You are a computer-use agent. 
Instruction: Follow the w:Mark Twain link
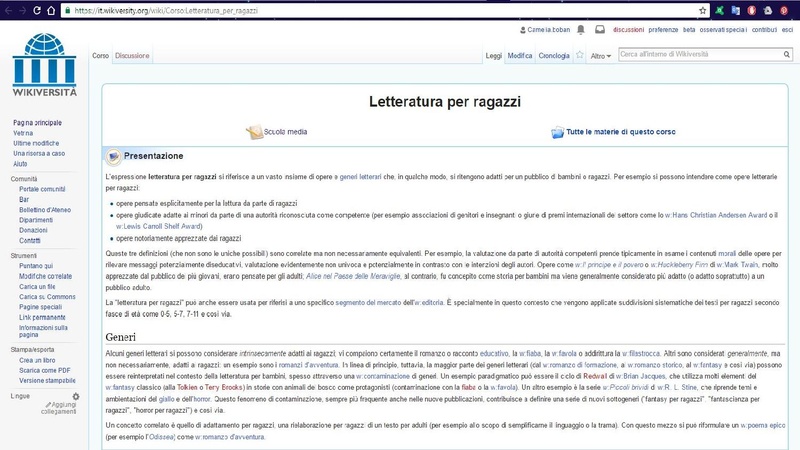pos(737,265)
